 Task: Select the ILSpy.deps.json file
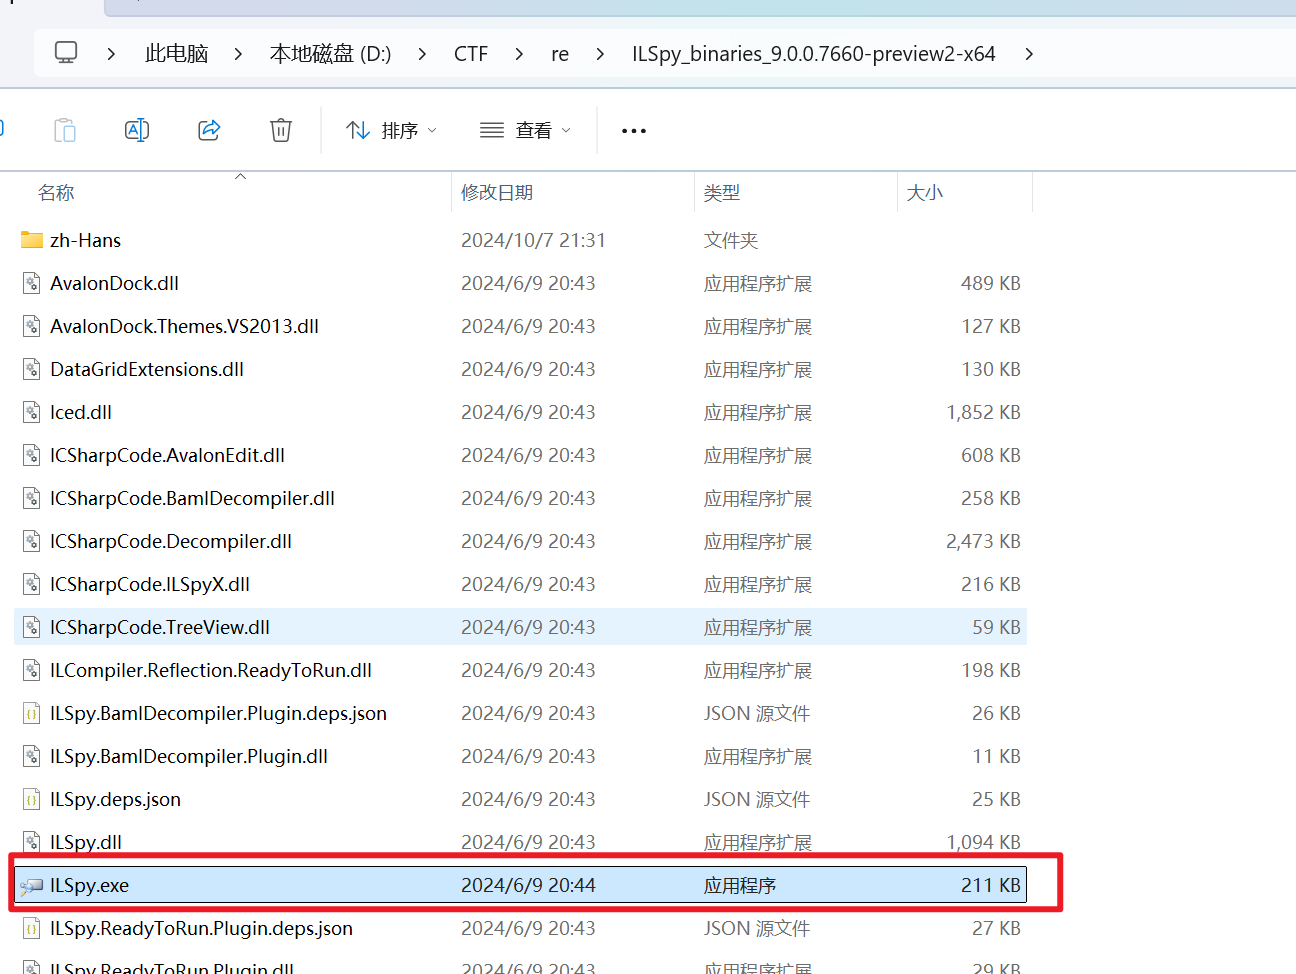[116, 800]
